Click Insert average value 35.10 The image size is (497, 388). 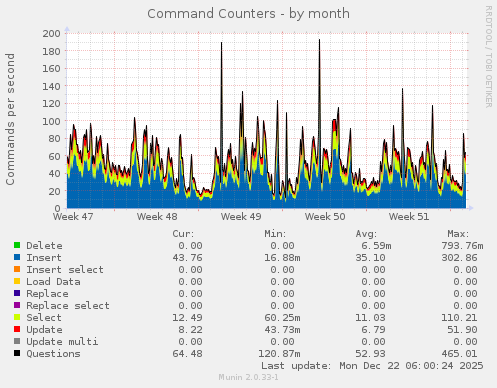[370, 258]
